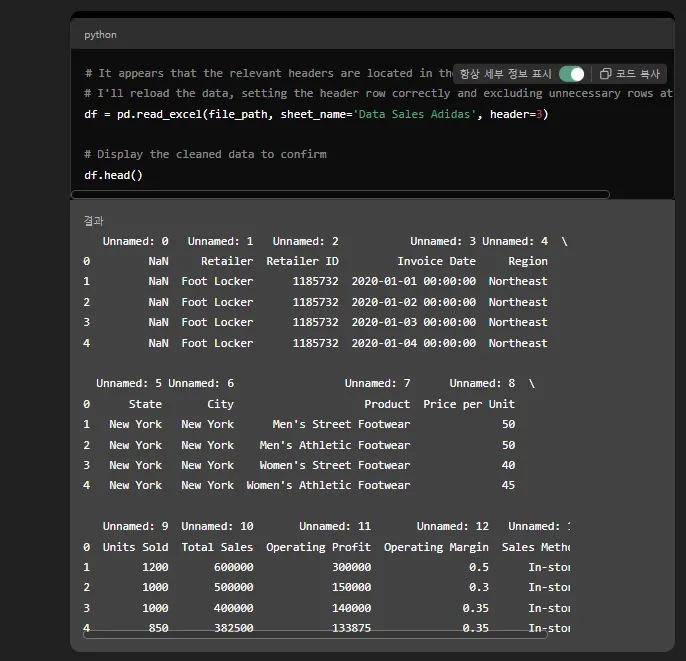Click the total sales value 500000
The height and width of the screenshot is (661, 686).
[x=233, y=588]
